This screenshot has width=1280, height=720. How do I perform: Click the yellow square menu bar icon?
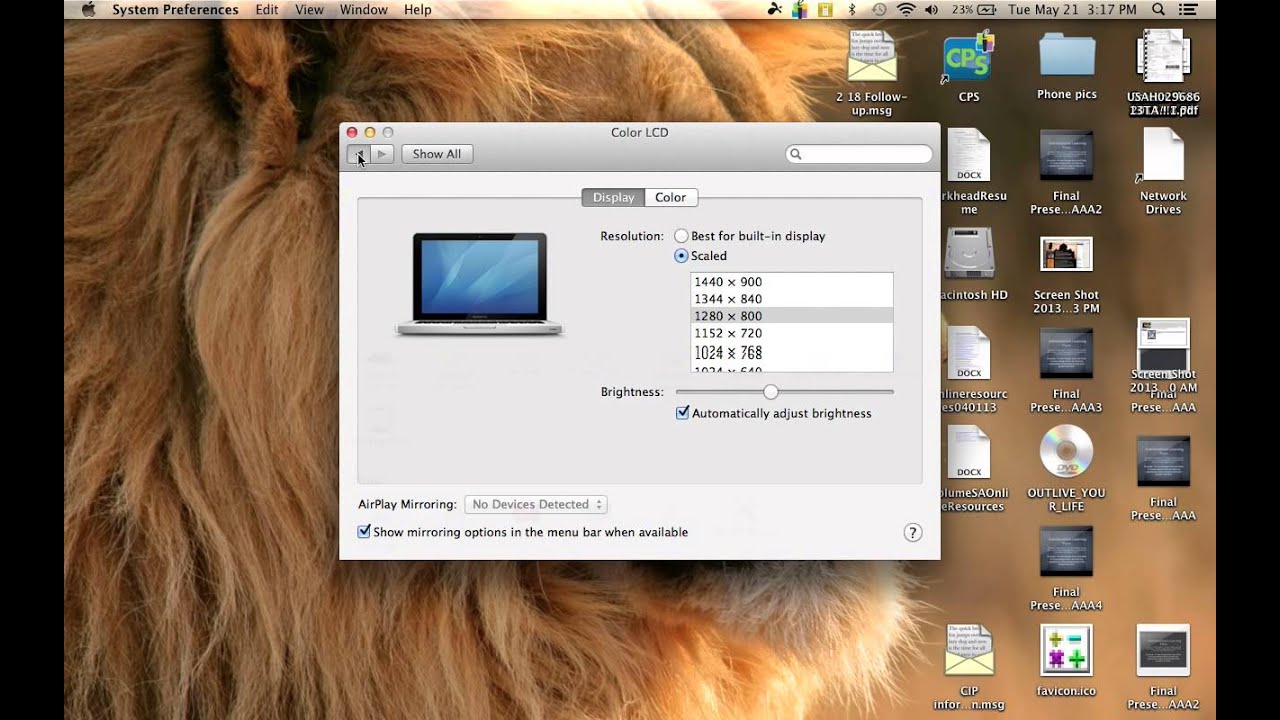(x=825, y=10)
